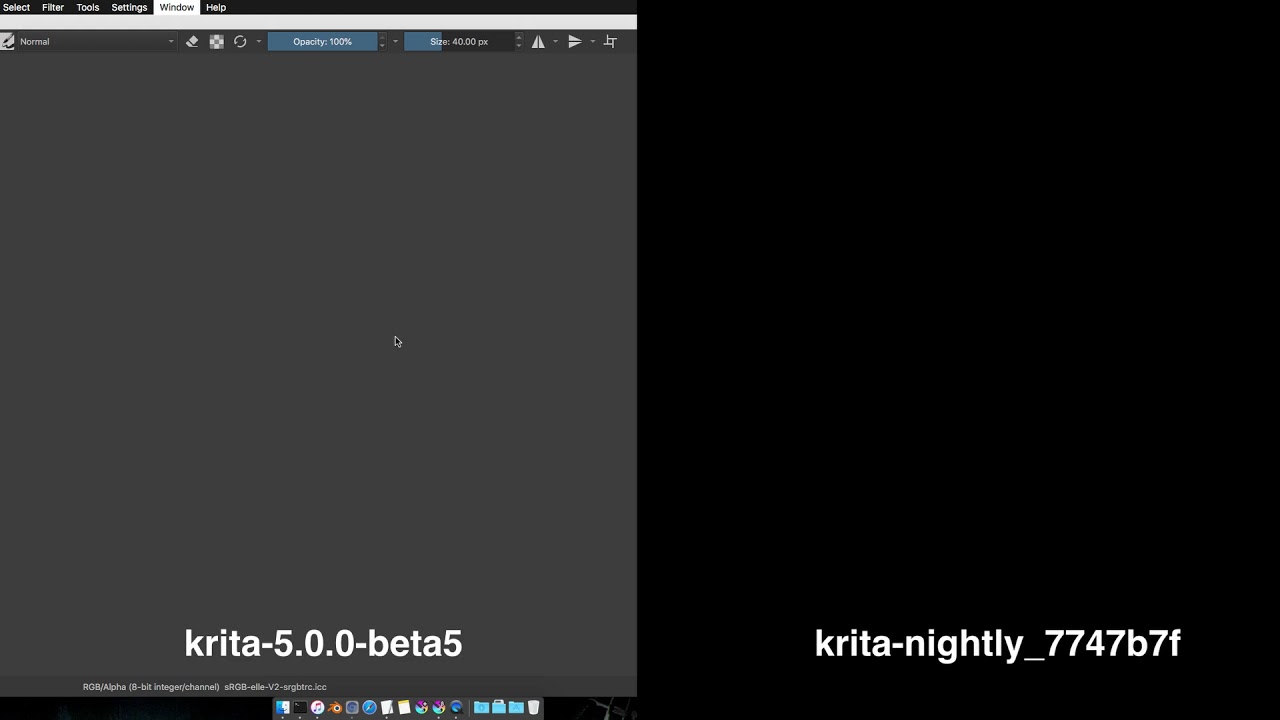Open QuickTime Player from the Dock
This screenshot has width=1280, height=720.
456,708
